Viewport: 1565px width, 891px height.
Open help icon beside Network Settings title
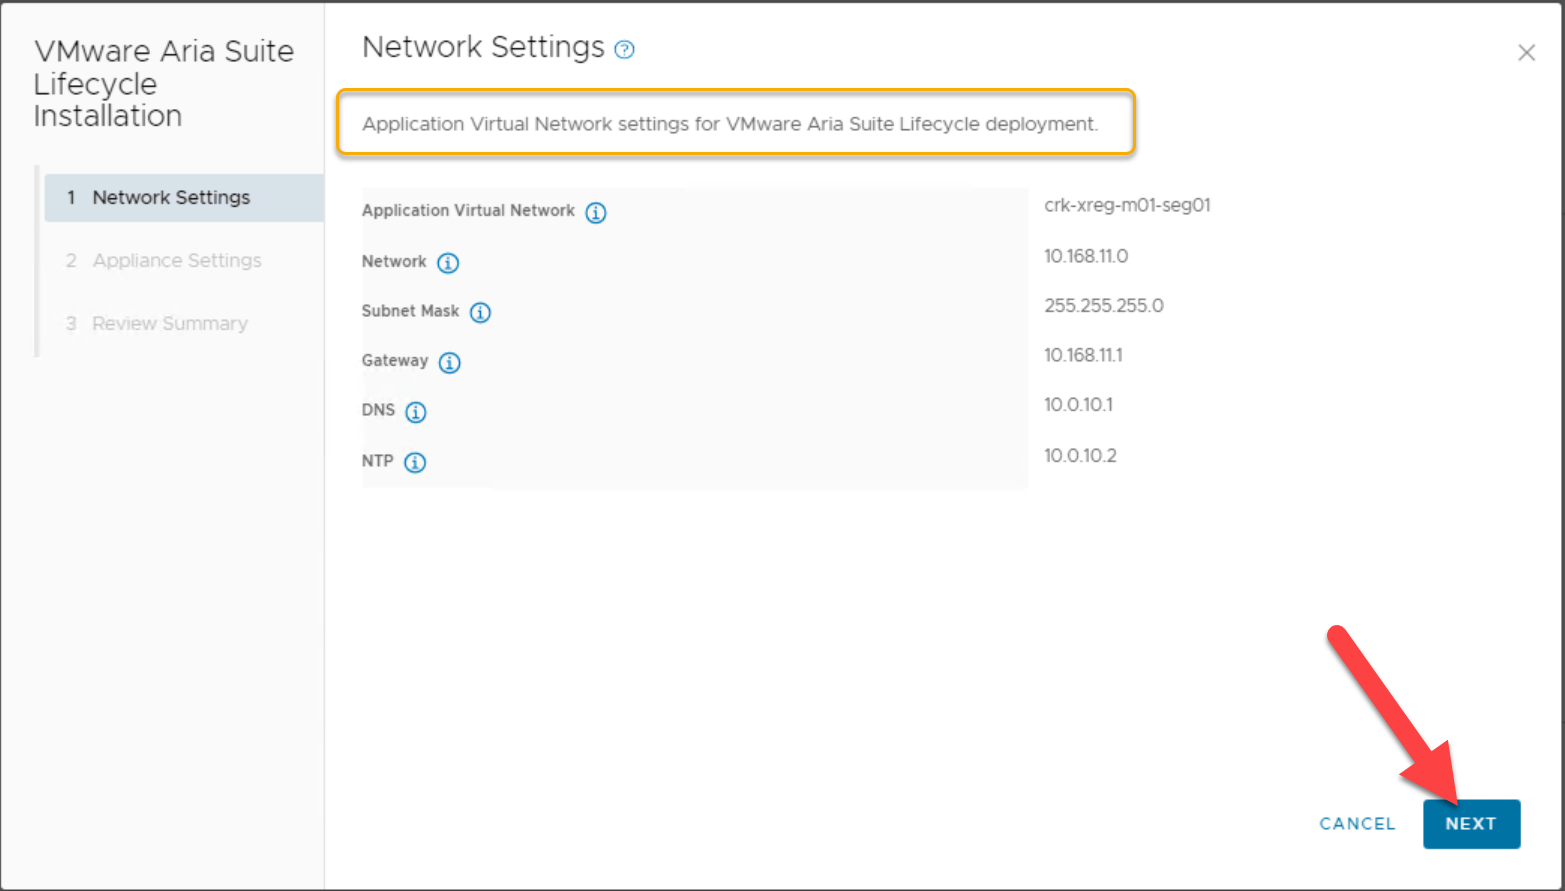tap(624, 50)
